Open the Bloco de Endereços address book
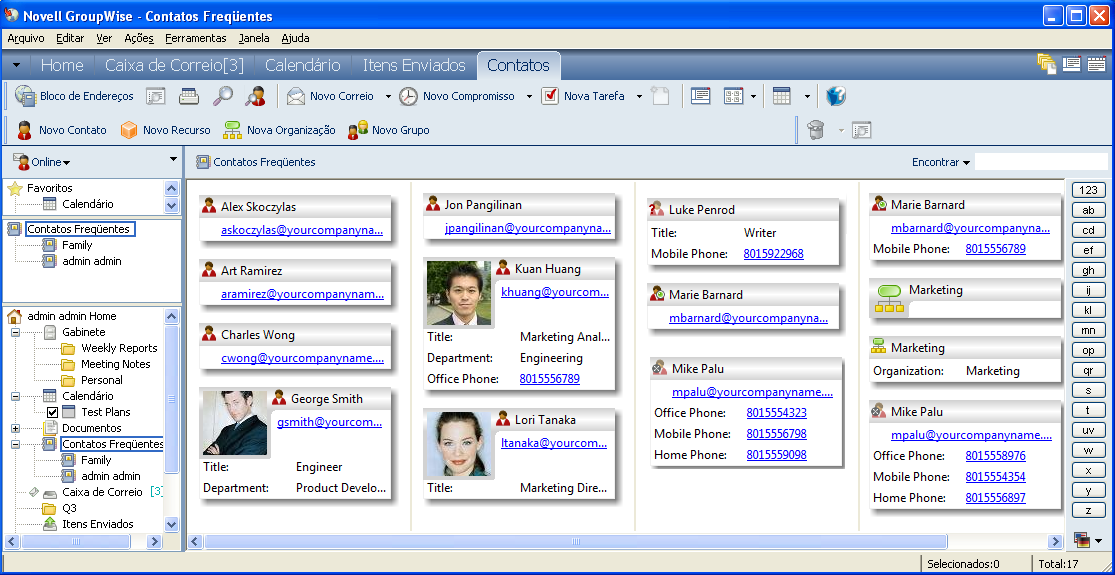This screenshot has width=1115, height=575. (x=75, y=96)
